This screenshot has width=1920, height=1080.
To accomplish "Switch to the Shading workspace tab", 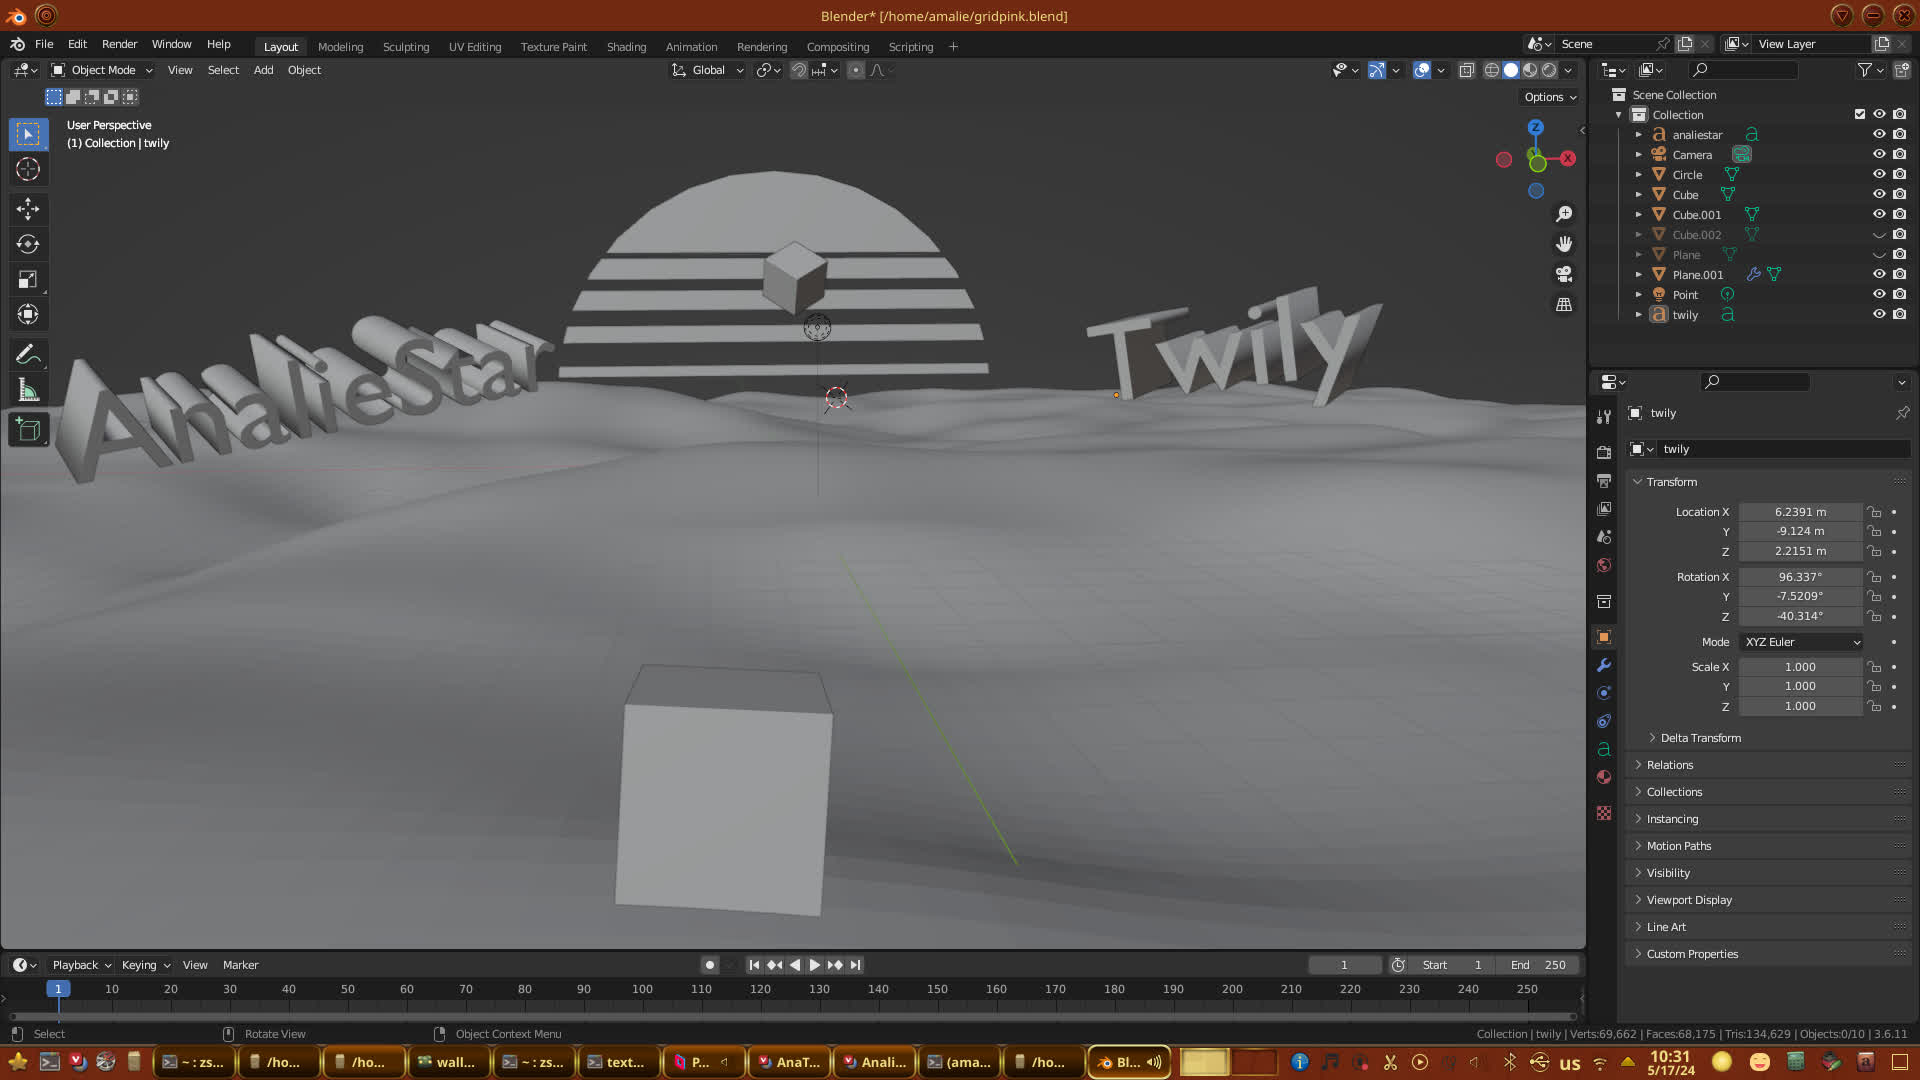I will pos(626,47).
